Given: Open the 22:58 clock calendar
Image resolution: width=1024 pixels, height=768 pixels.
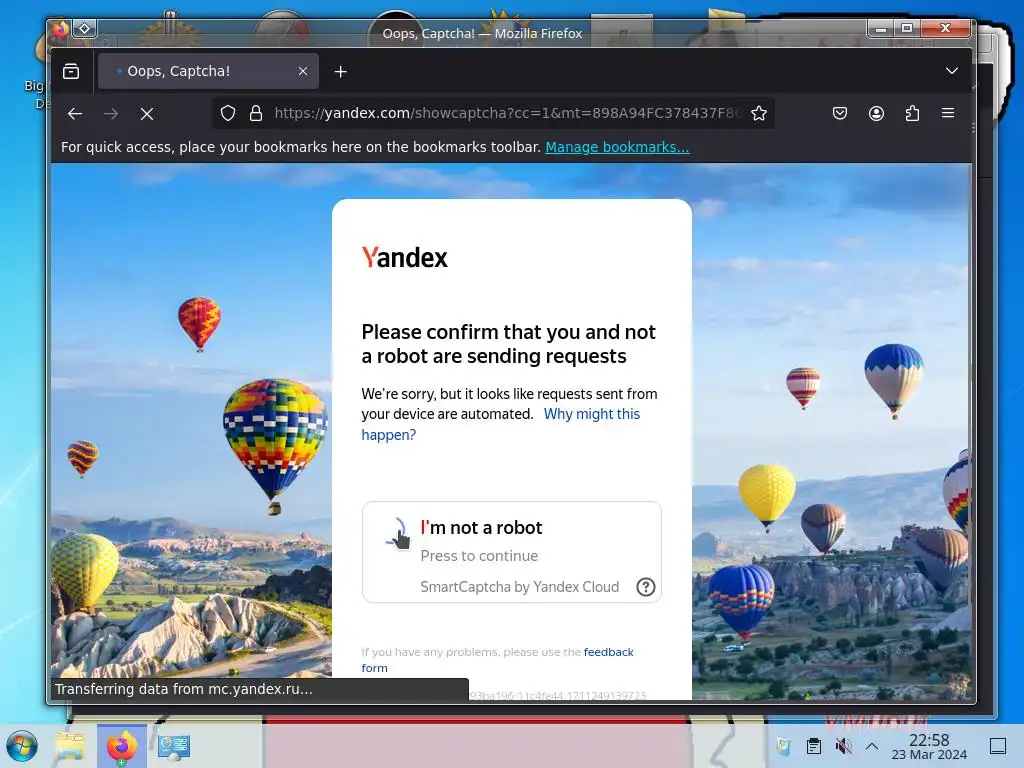Looking at the screenshot, I should coord(929,746).
